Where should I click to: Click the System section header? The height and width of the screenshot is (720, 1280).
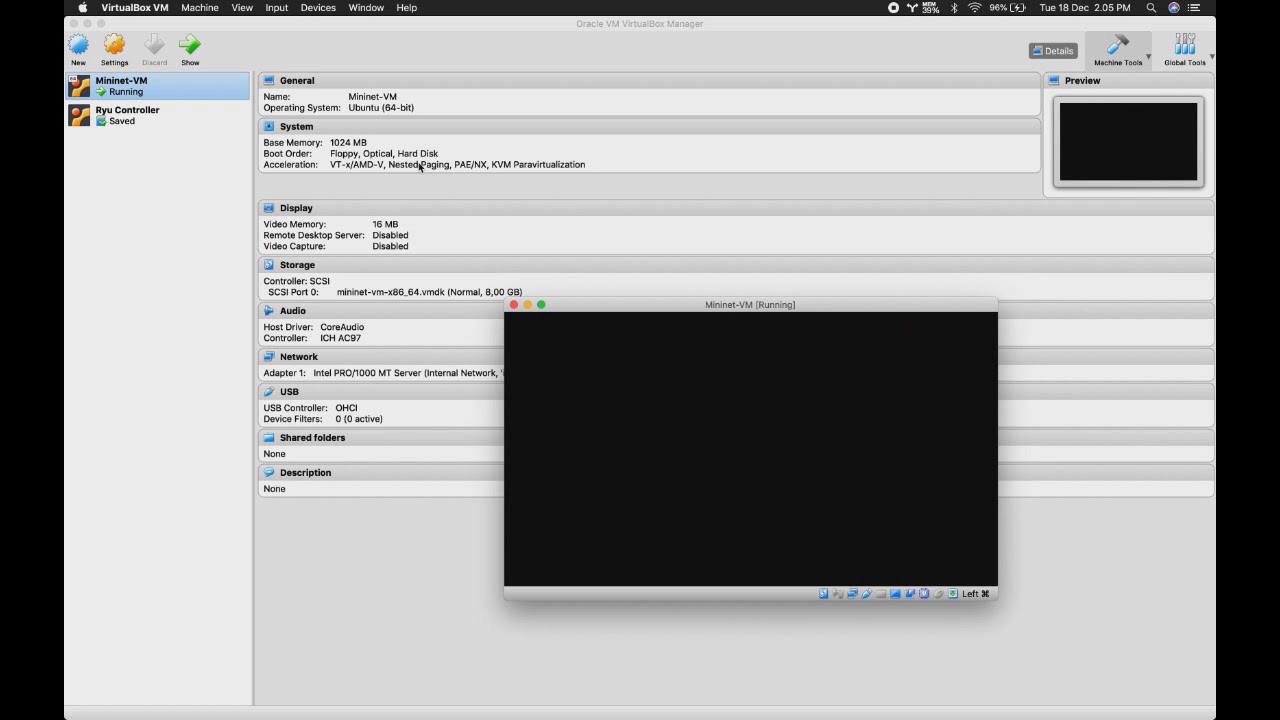coord(649,126)
